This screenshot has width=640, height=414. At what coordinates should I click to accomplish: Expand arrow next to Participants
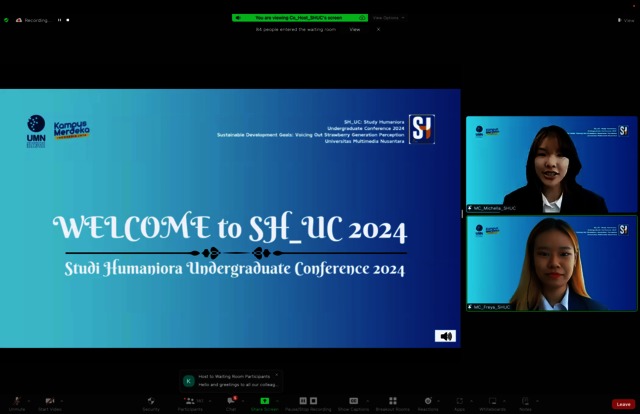[210, 401]
